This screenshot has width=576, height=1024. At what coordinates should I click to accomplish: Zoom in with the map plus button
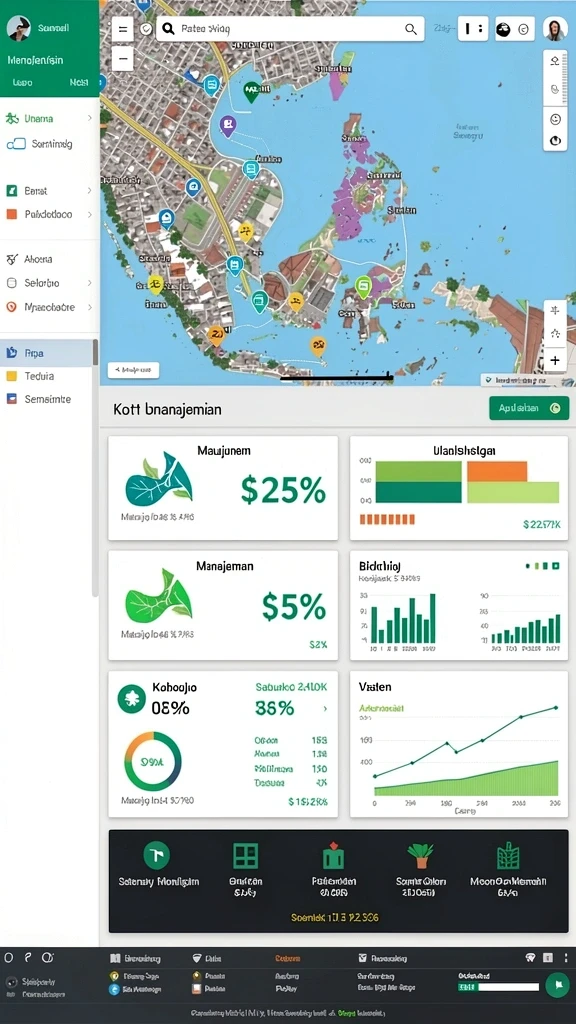click(x=554, y=360)
